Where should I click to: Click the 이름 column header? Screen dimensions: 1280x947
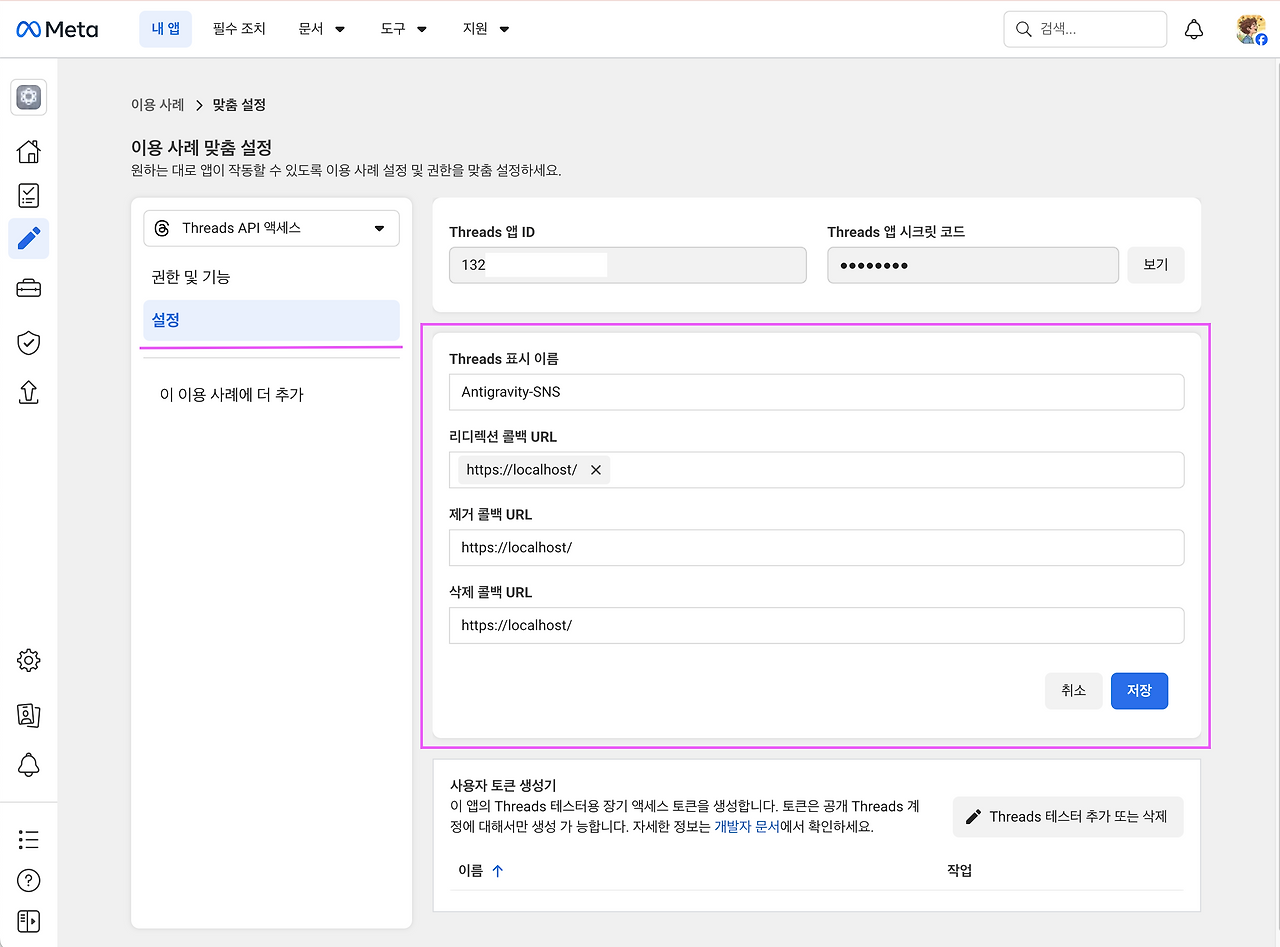[x=471, y=871]
